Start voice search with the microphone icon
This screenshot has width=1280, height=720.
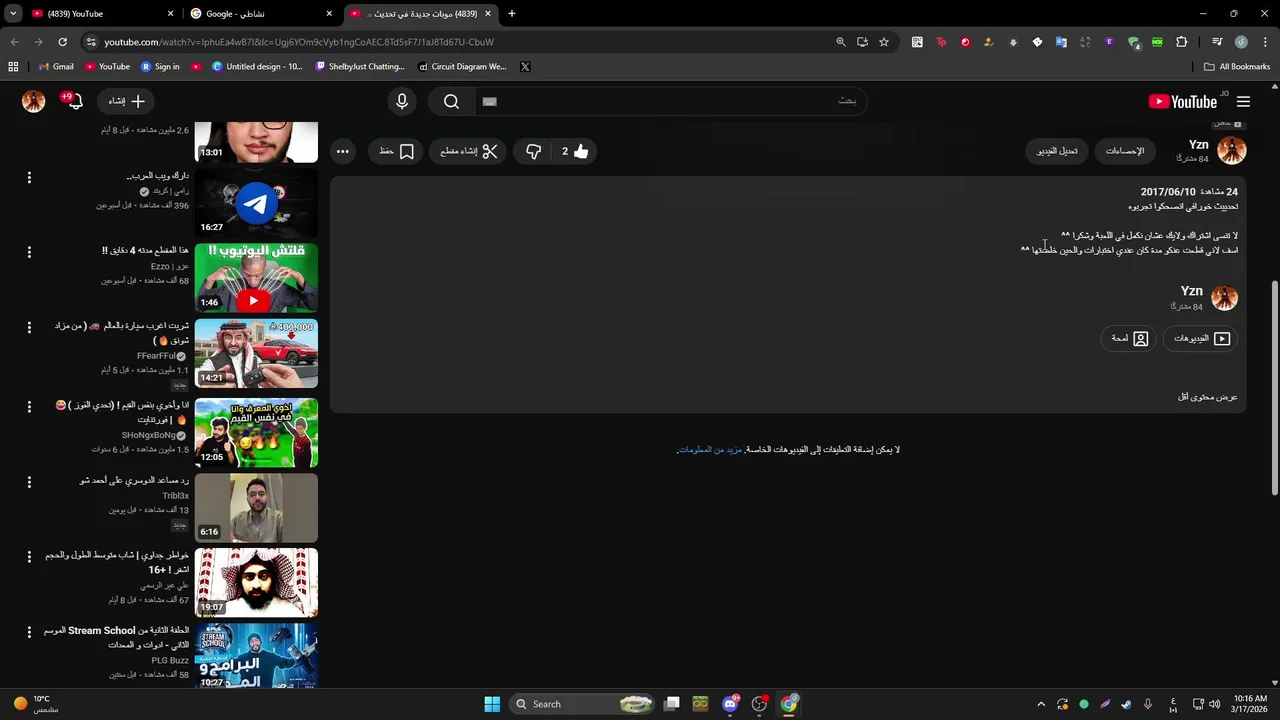[x=402, y=101]
